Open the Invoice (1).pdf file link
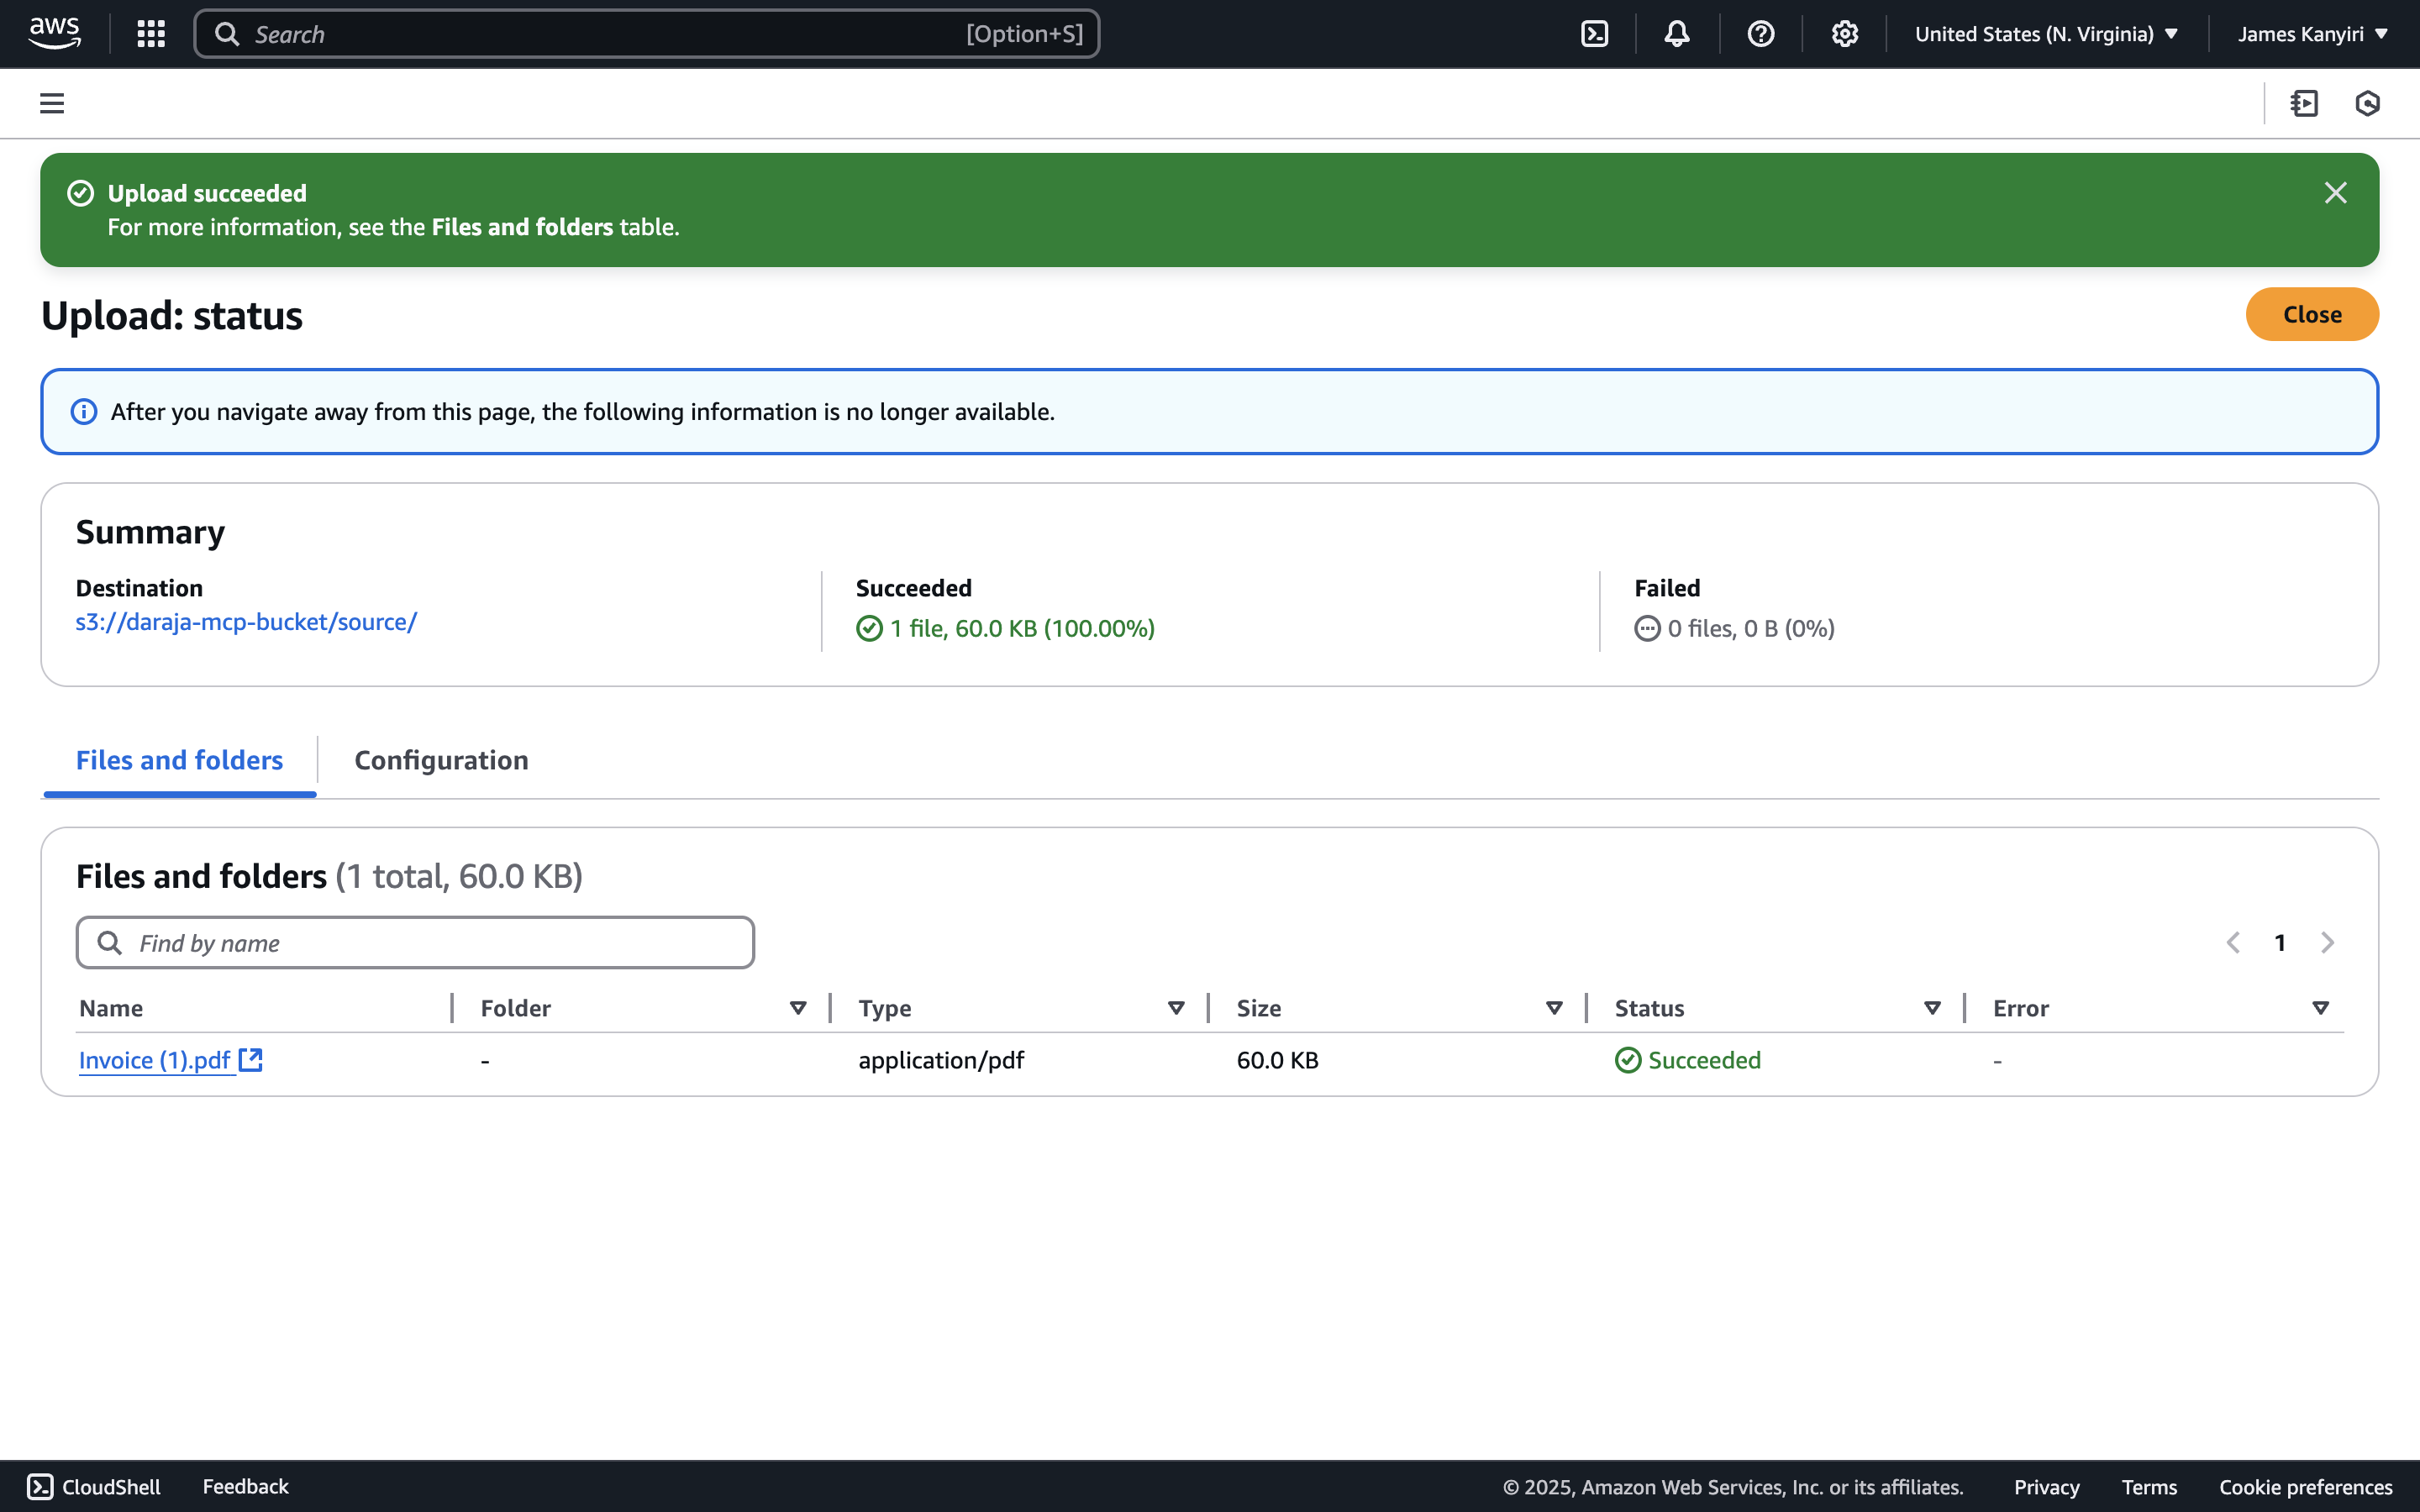This screenshot has height=1512, width=2420. (155, 1060)
